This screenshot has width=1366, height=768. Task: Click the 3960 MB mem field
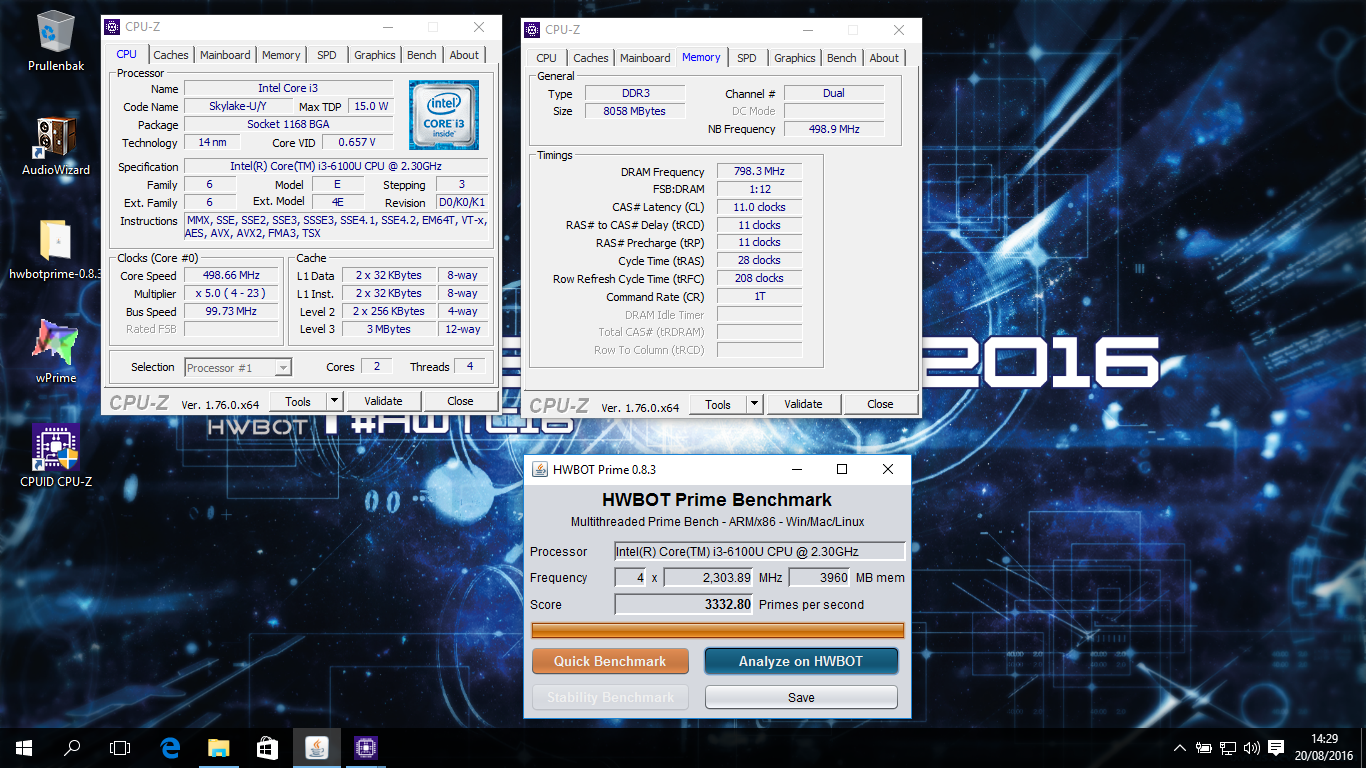pyautogui.click(x=820, y=578)
